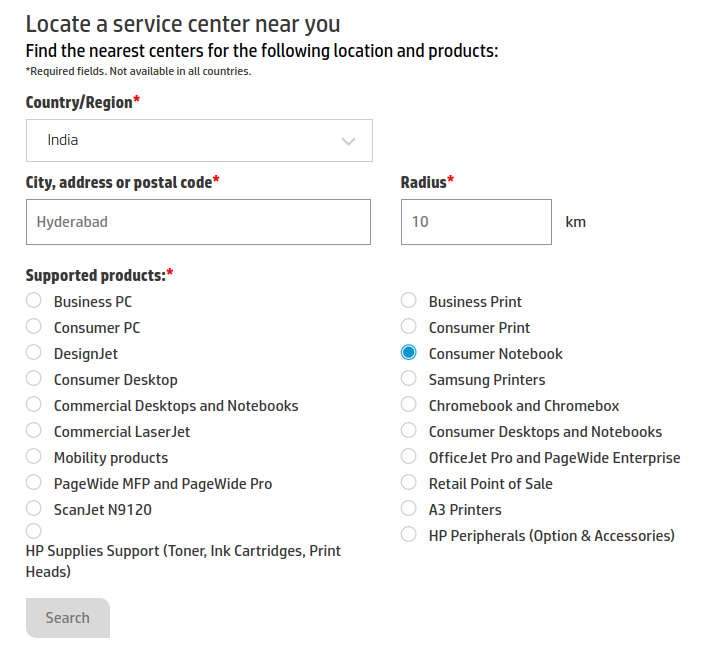714x648 pixels.
Task: Select the A3 Printers radio button
Action: point(409,509)
